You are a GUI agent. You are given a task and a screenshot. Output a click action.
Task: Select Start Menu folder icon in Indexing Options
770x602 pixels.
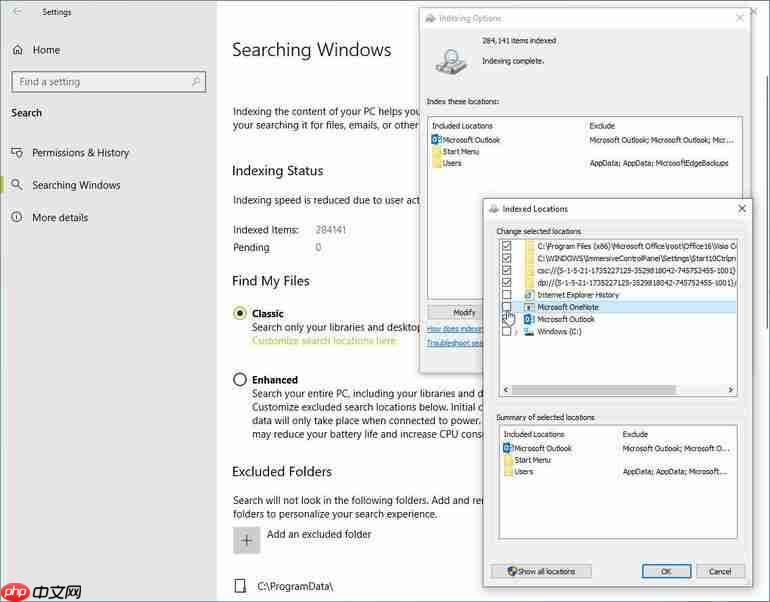point(436,152)
